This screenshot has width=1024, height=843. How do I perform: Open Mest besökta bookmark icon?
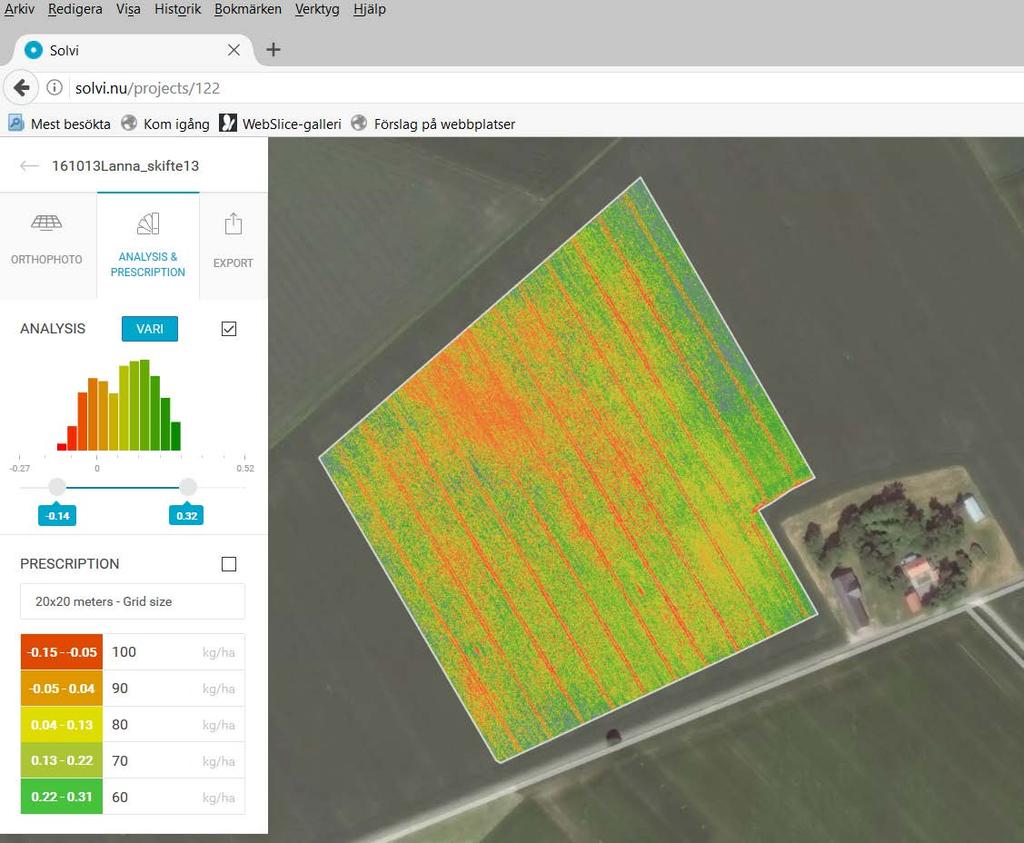tap(15, 123)
